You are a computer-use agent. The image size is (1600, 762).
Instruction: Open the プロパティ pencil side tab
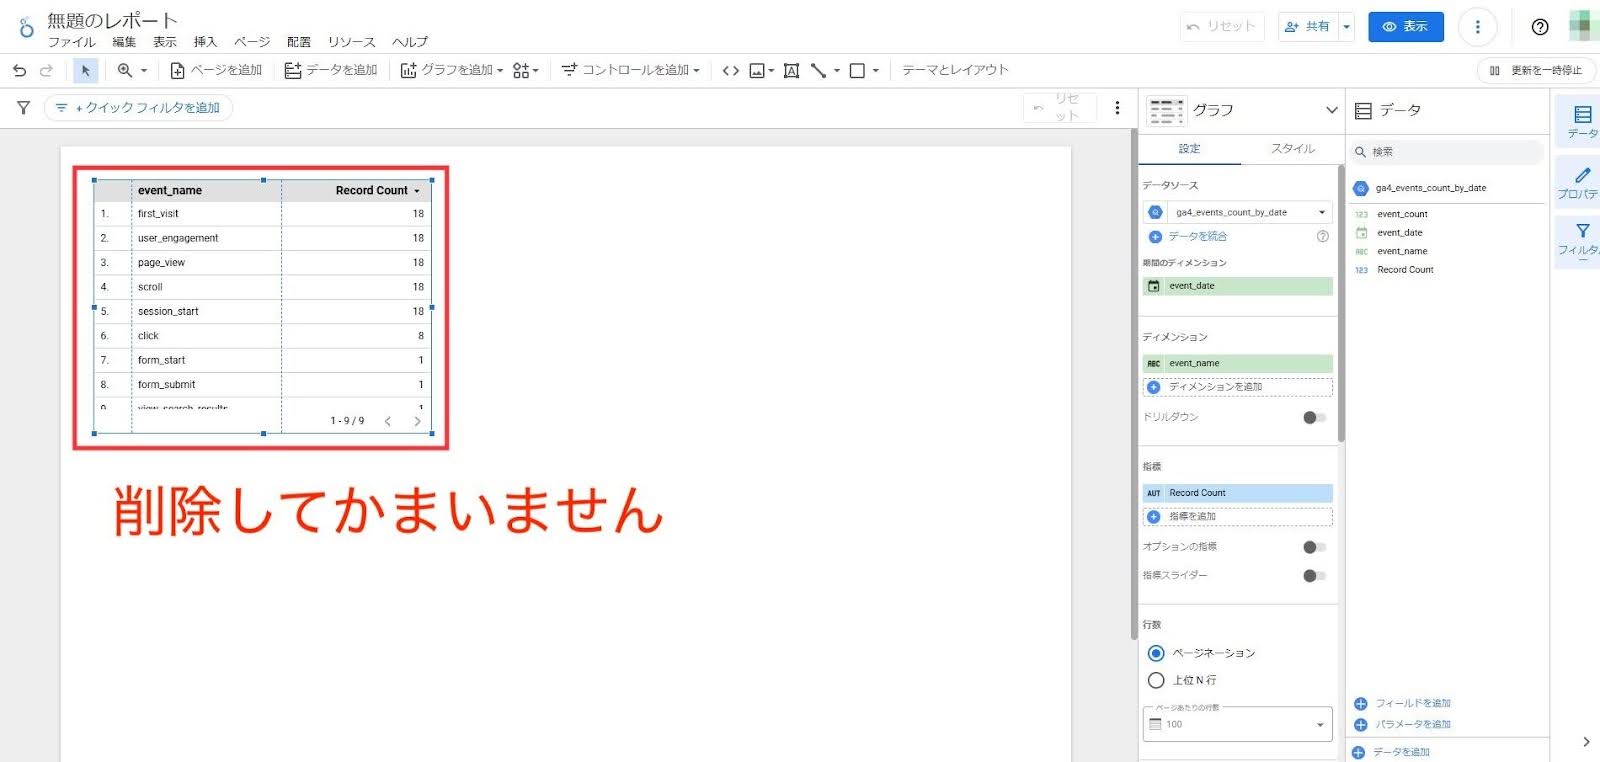pos(1582,183)
